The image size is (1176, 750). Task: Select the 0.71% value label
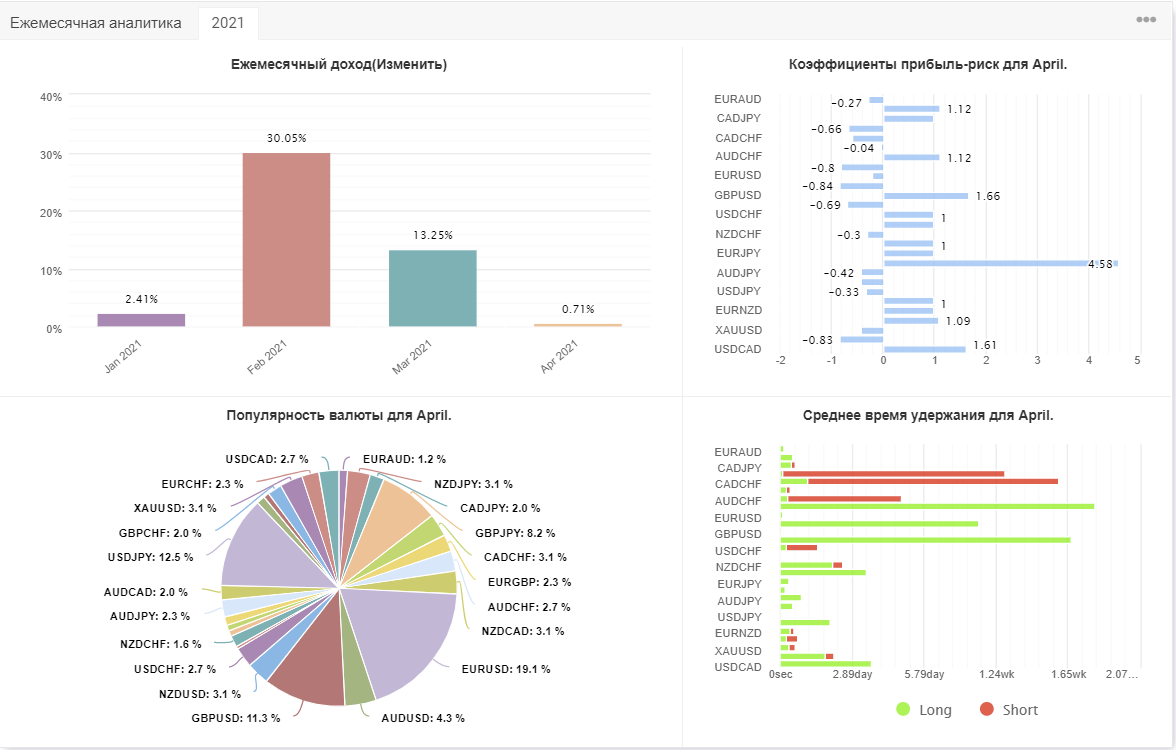[578, 309]
